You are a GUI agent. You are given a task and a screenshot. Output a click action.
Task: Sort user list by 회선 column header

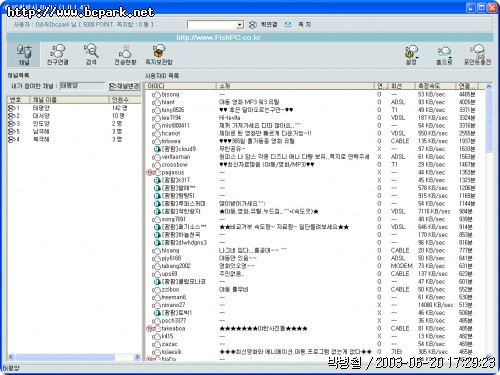401,86
